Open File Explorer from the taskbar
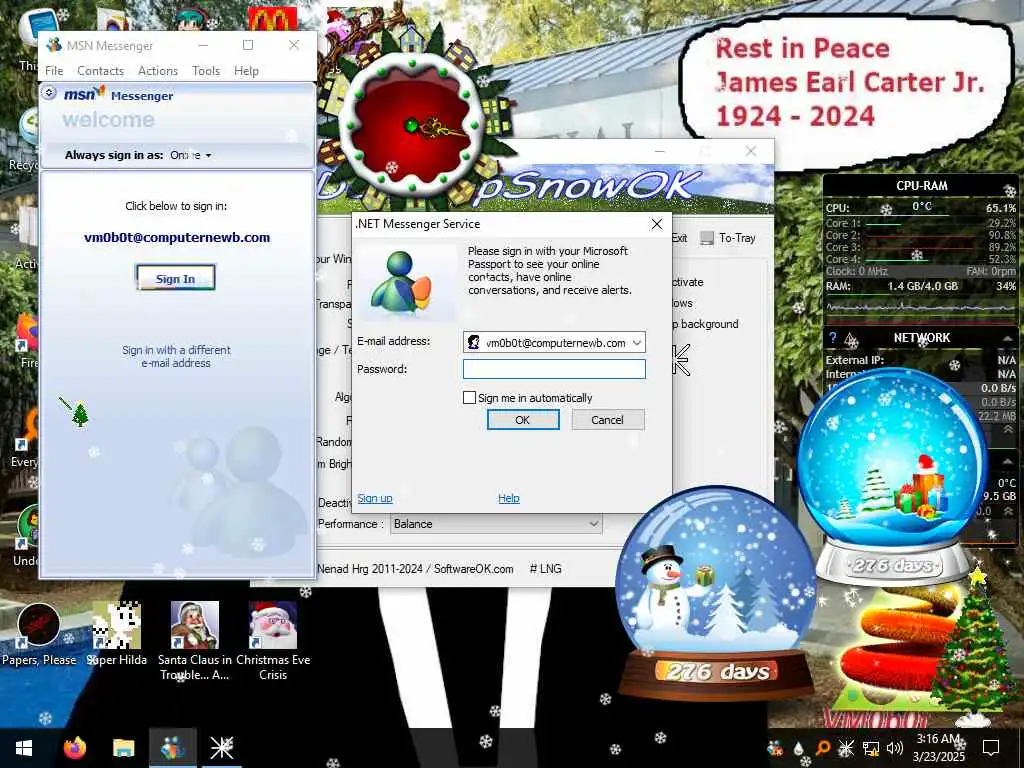 pos(123,748)
